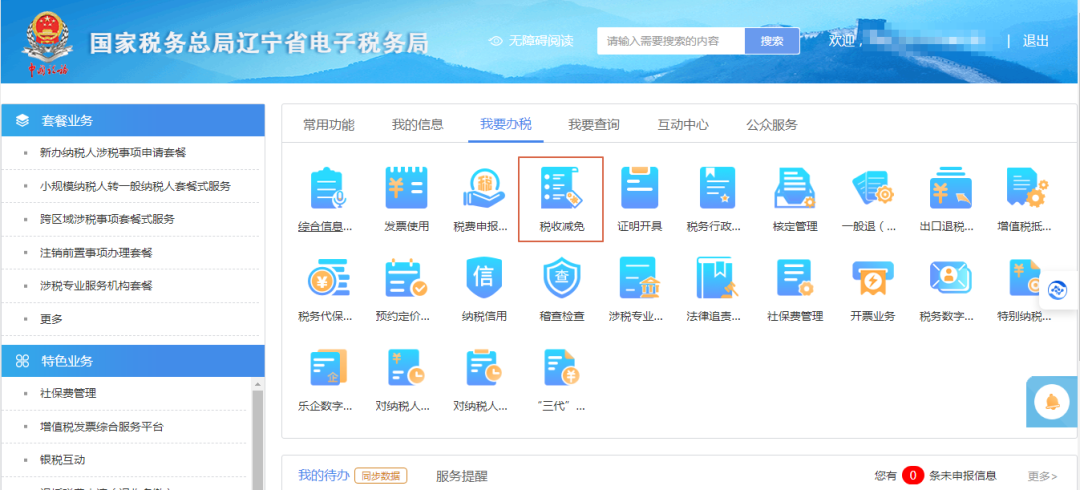The image size is (1080, 490).
Task: Open the 证明开具 icon
Action: pyautogui.click(x=640, y=187)
